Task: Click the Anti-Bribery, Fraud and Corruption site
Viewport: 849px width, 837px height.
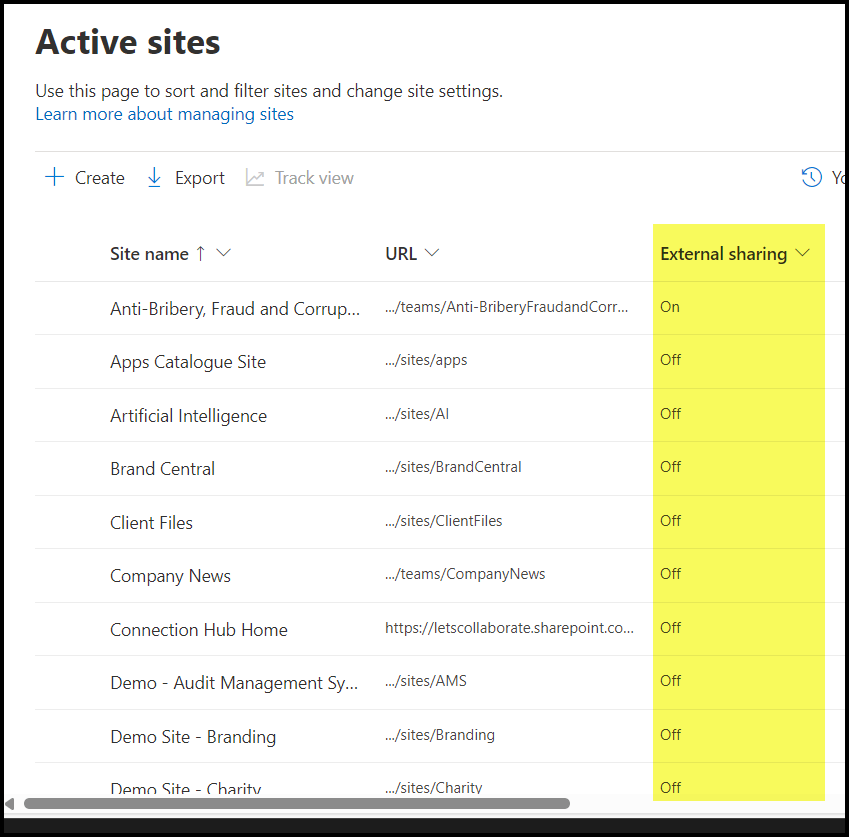Action: coord(234,309)
